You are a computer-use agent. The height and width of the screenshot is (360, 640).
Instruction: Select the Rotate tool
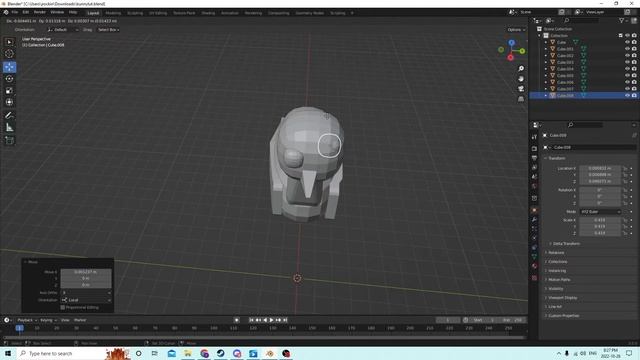tap(9, 79)
